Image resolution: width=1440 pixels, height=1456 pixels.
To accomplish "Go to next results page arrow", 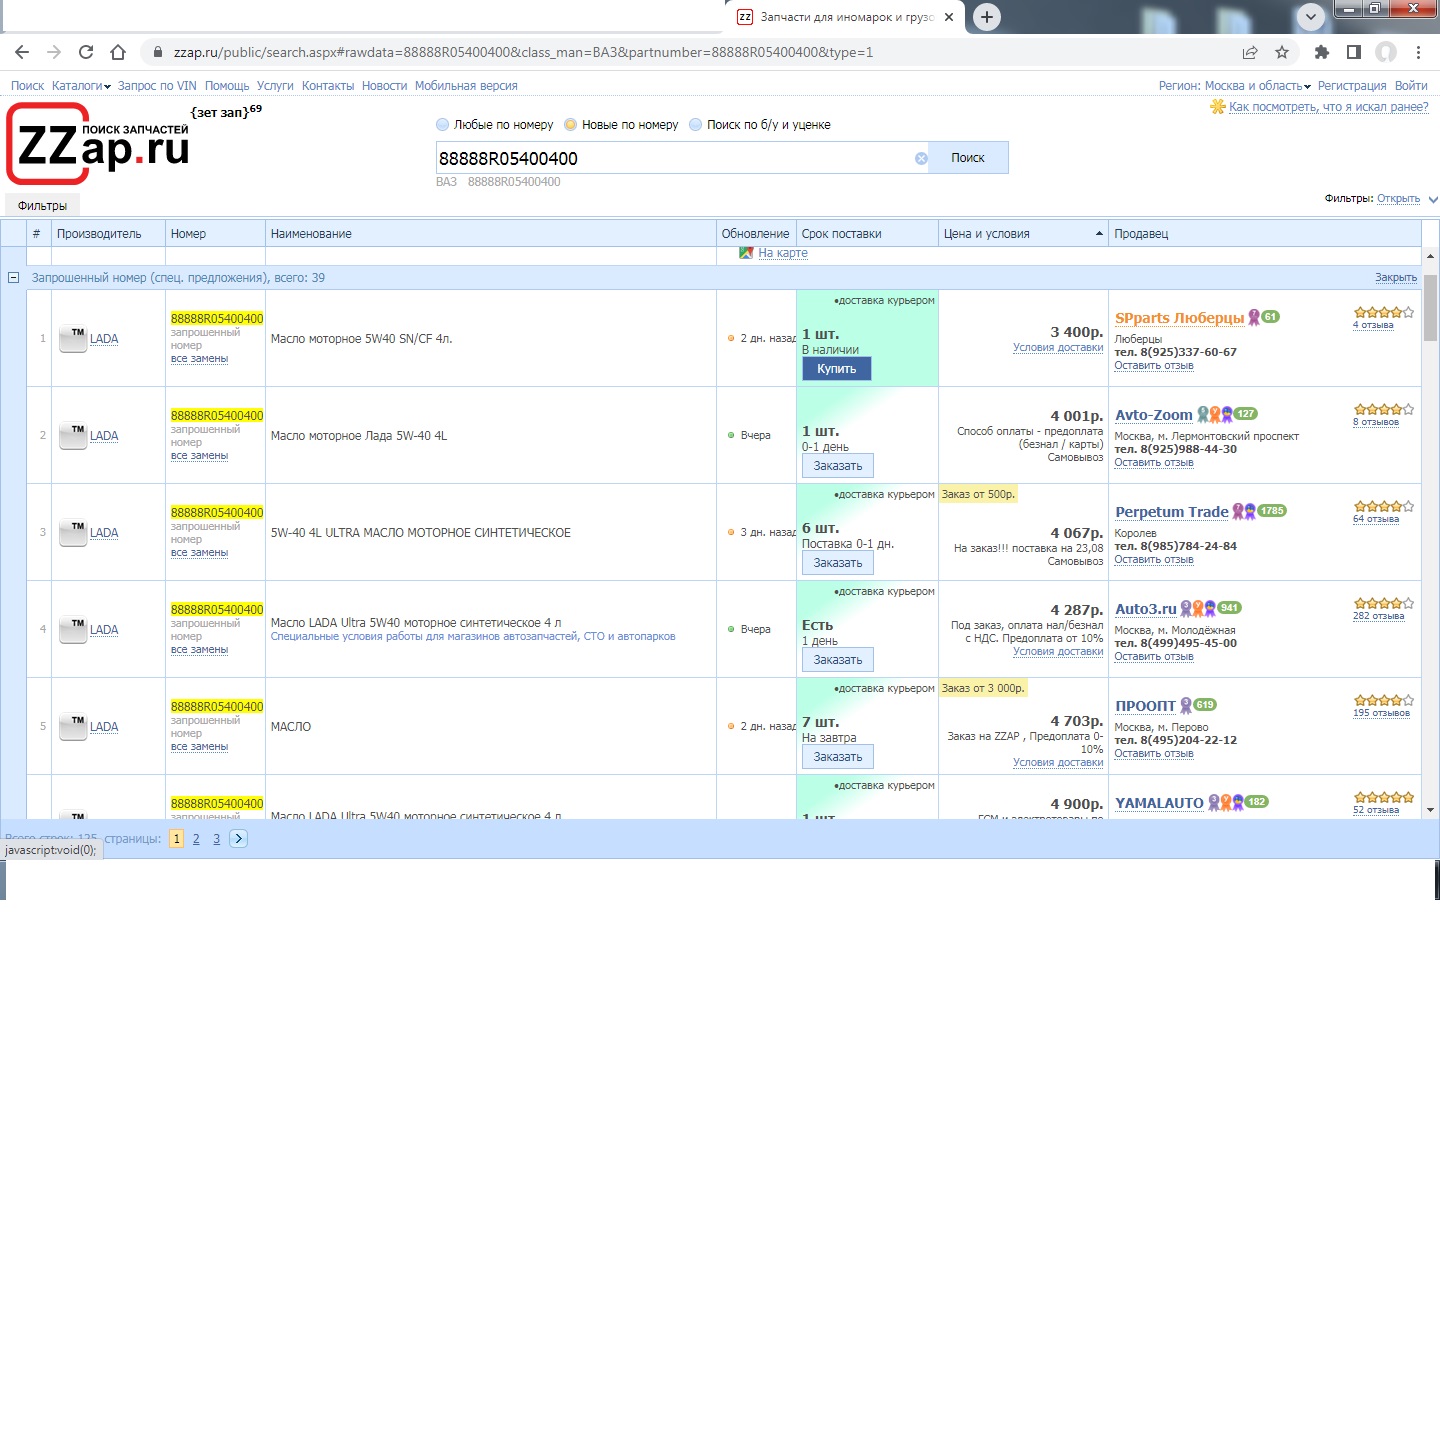I will [238, 839].
